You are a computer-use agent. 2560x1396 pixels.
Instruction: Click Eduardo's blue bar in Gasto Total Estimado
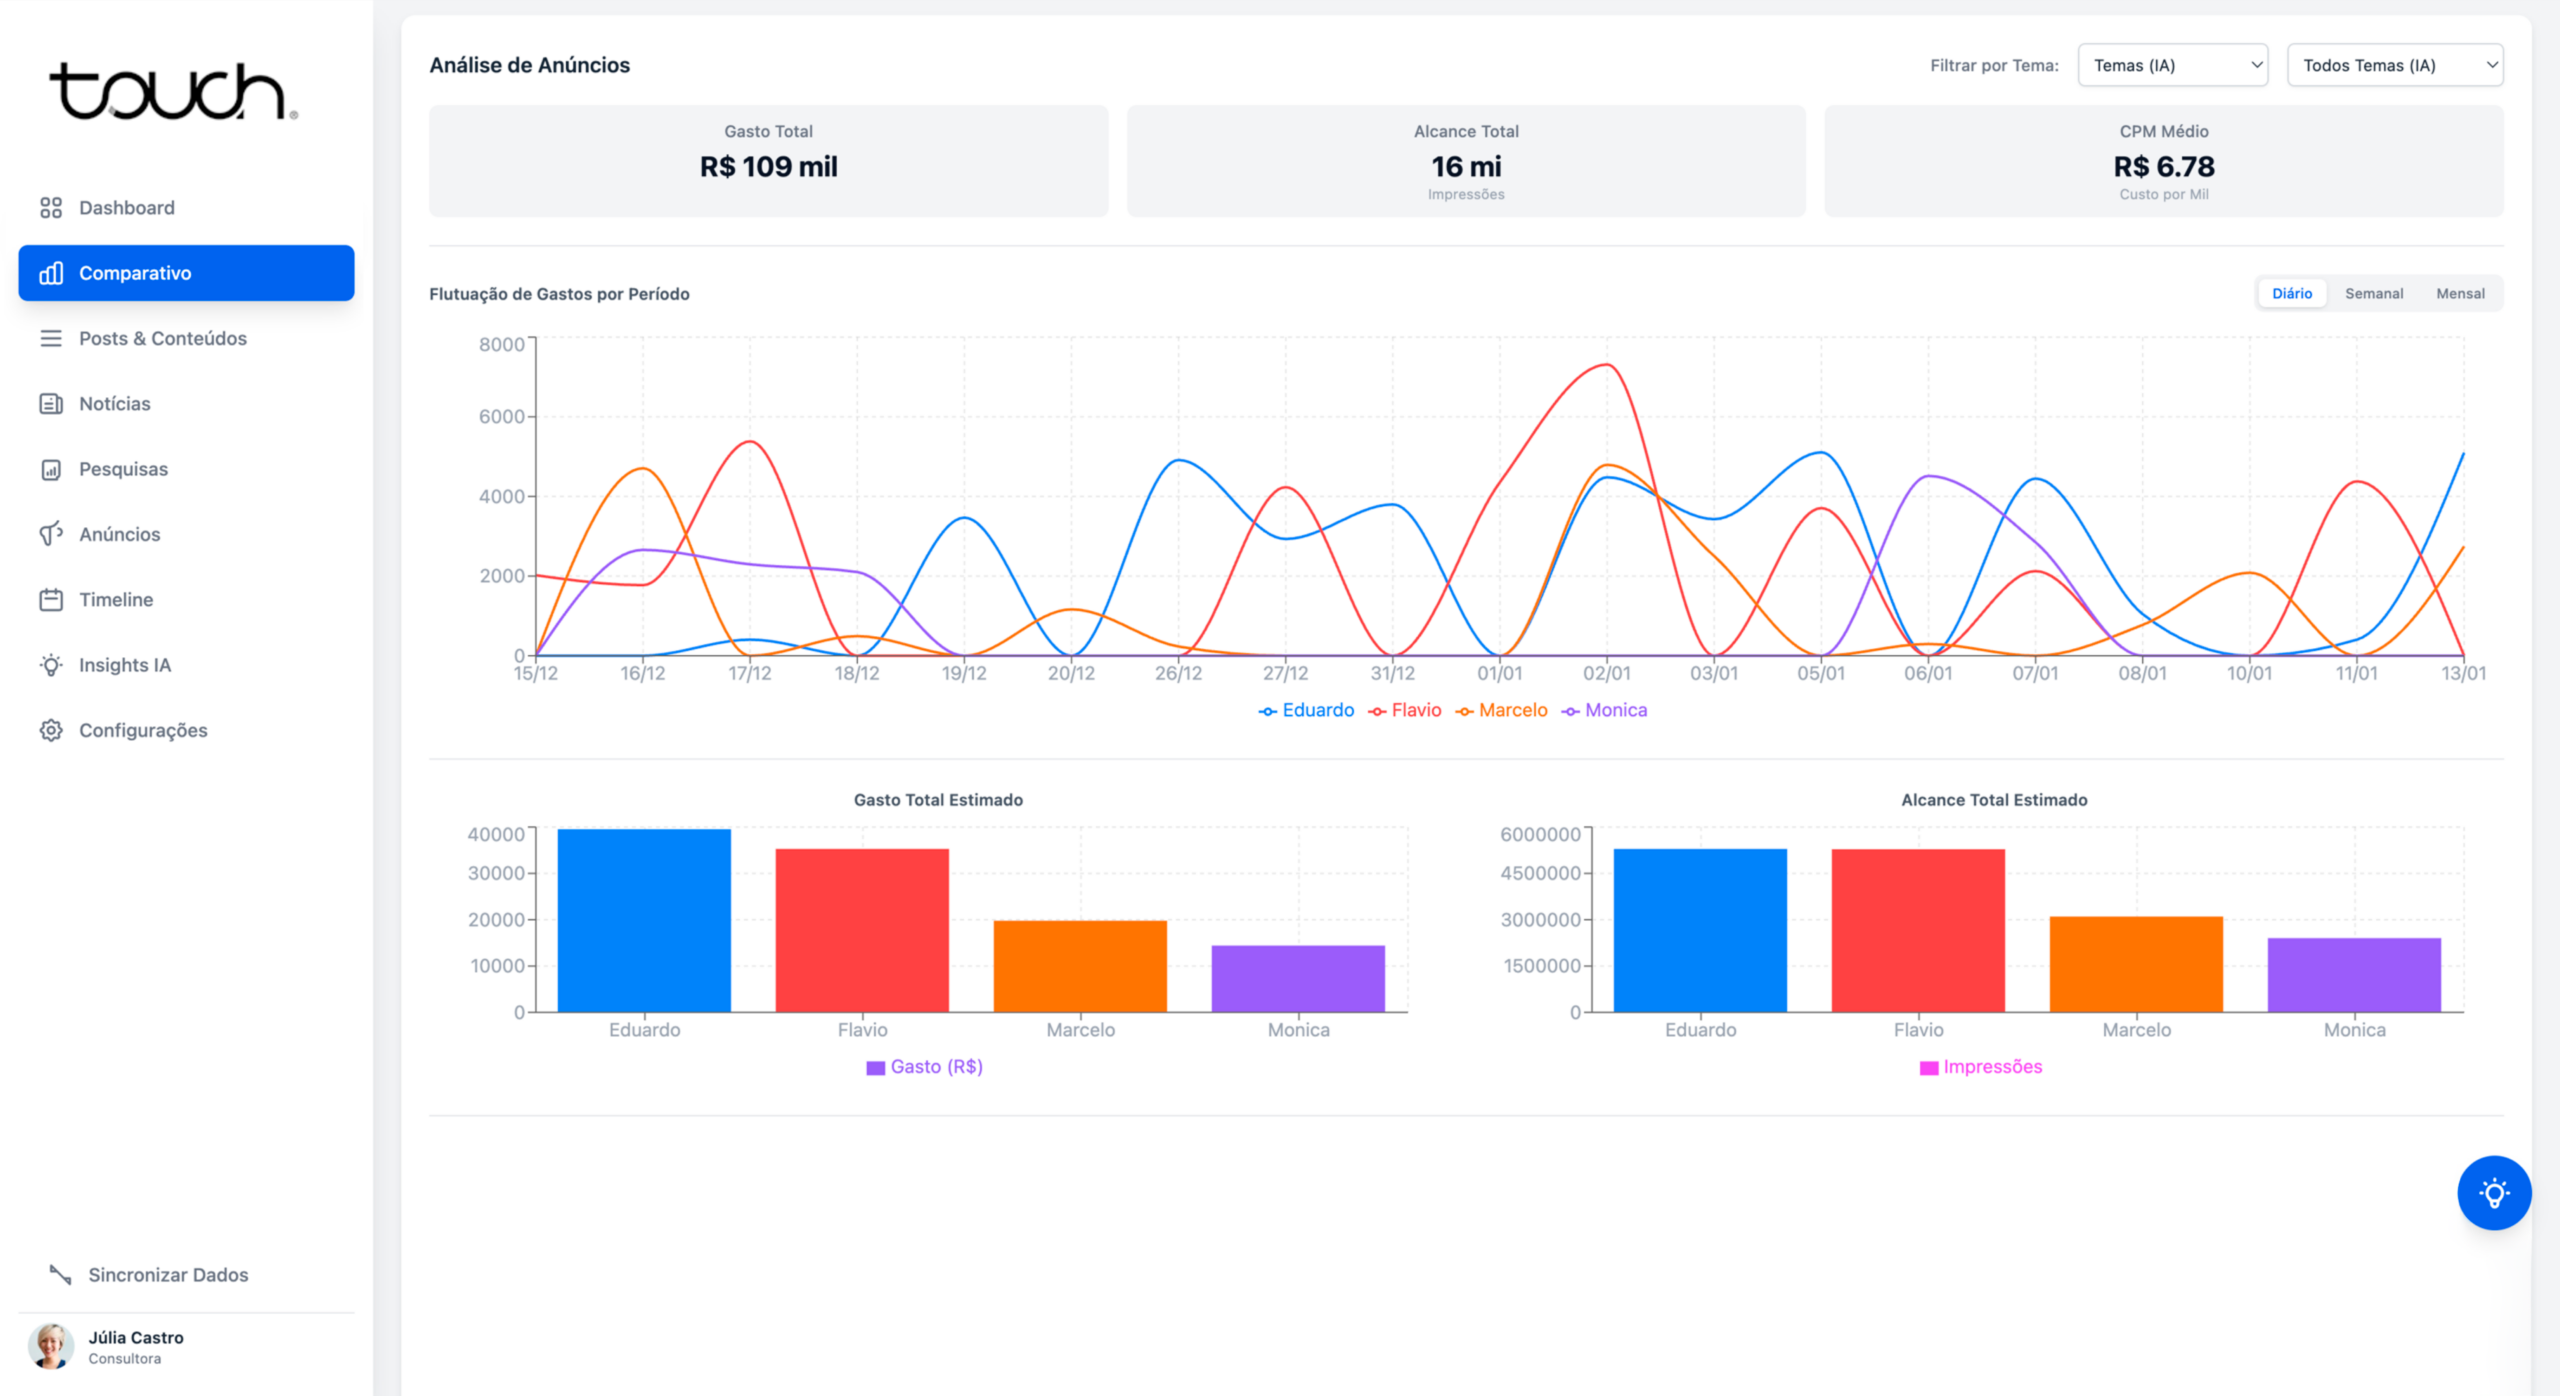pyautogui.click(x=644, y=920)
